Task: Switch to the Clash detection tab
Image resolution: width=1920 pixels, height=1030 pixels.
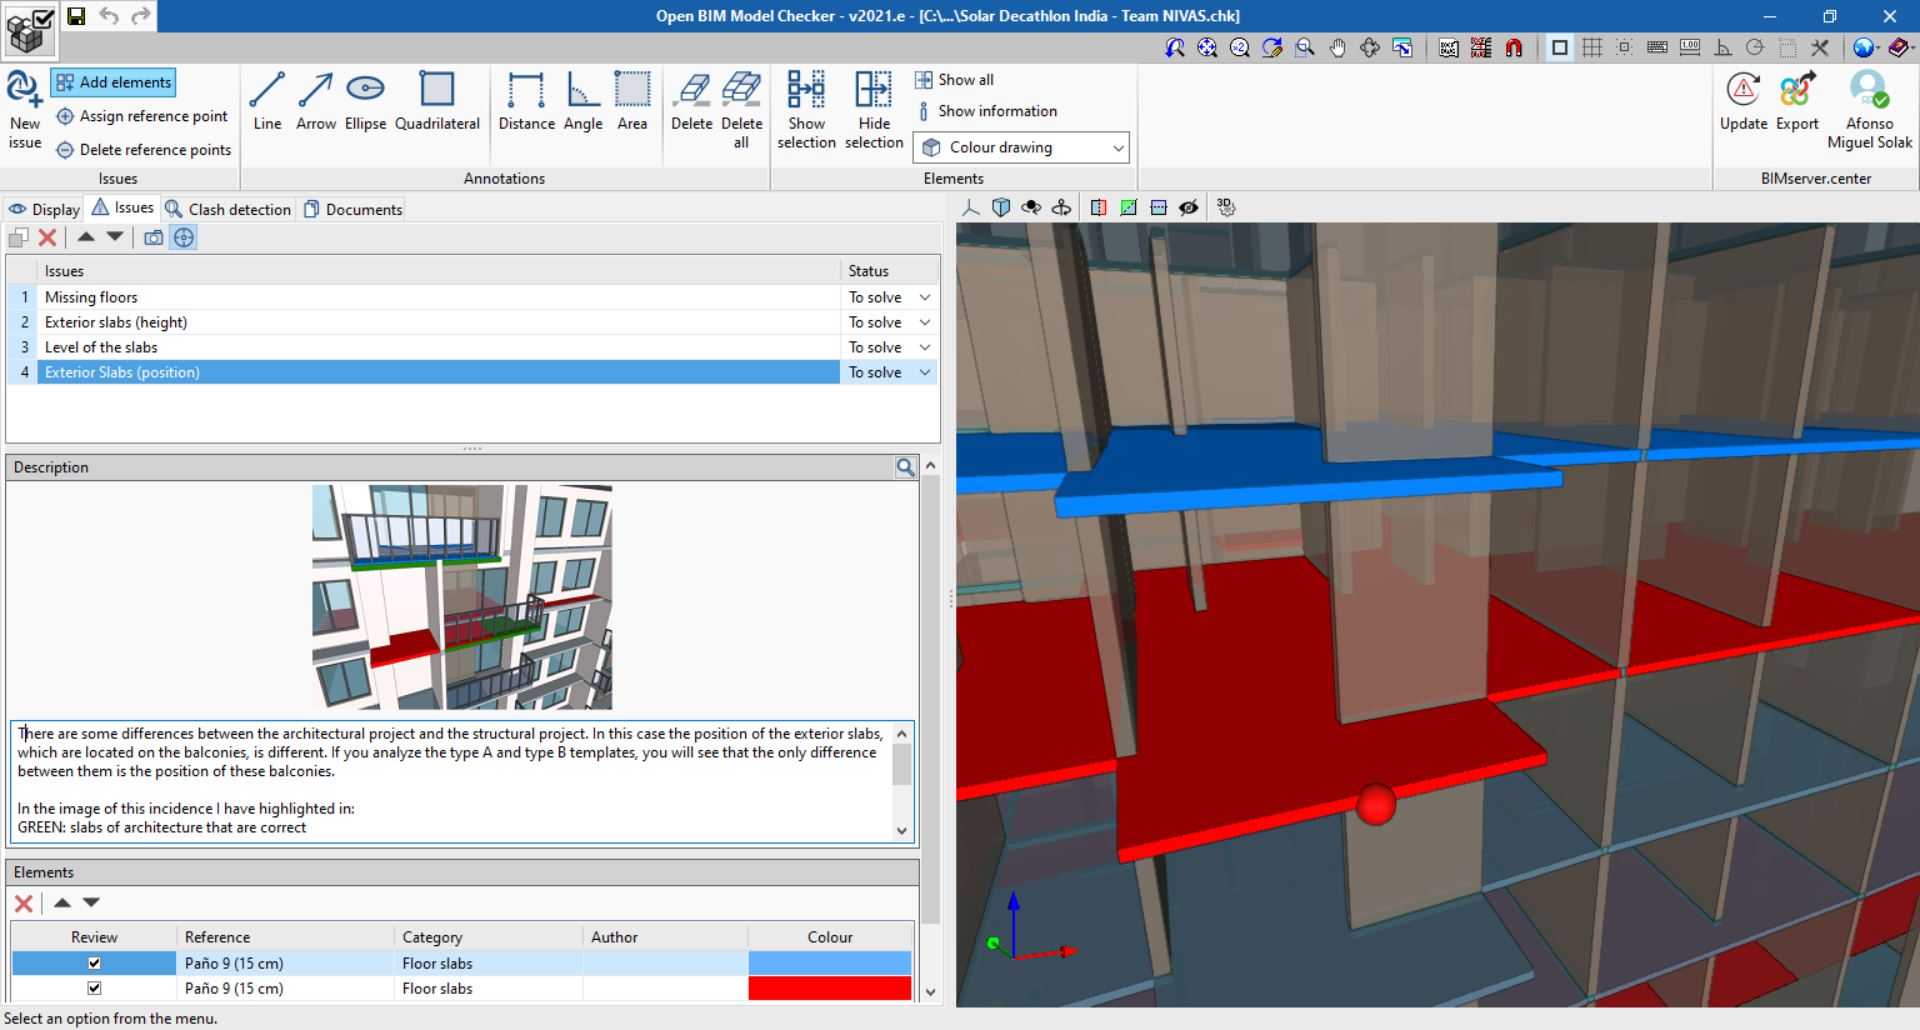Action: click(x=228, y=209)
